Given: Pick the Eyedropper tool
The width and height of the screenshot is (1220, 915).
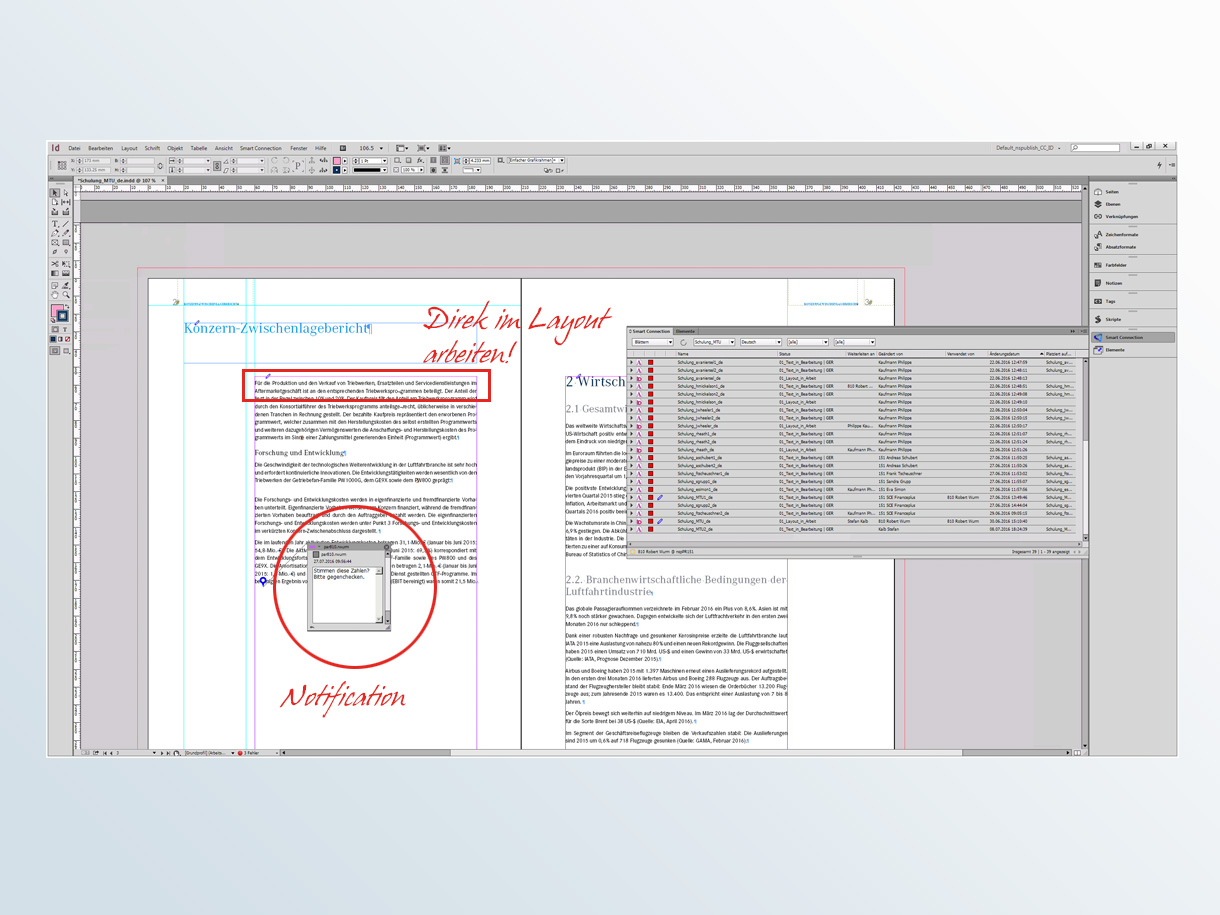Looking at the screenshot, I should [66, 285].
